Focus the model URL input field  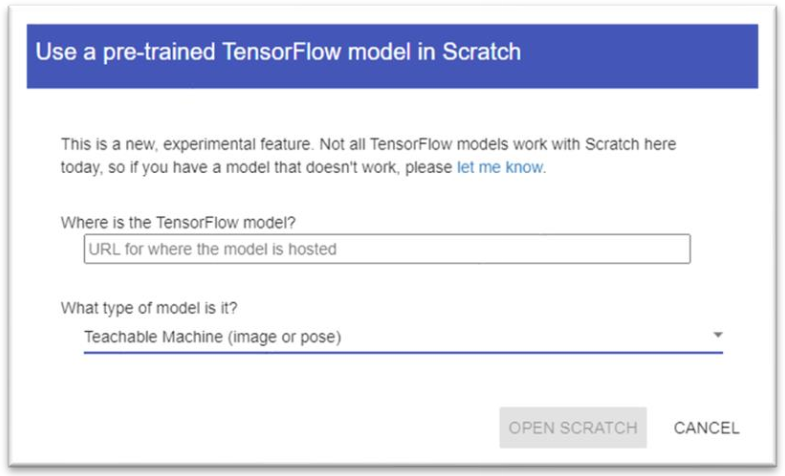(x=386, y=249)
